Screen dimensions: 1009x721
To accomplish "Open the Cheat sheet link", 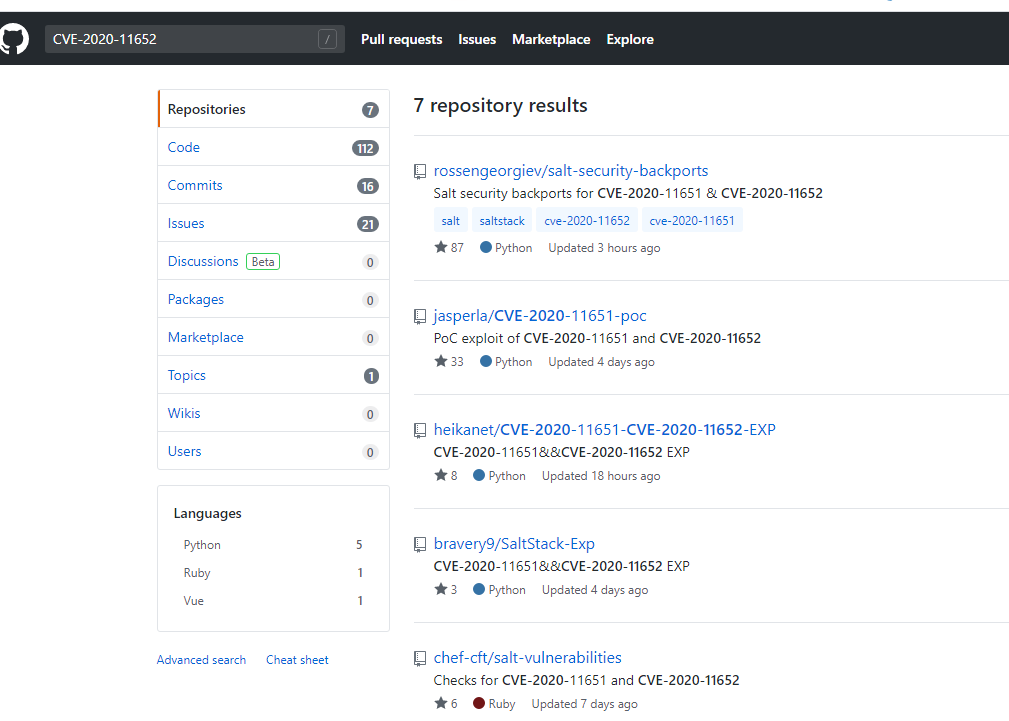I will pos(297,660).
